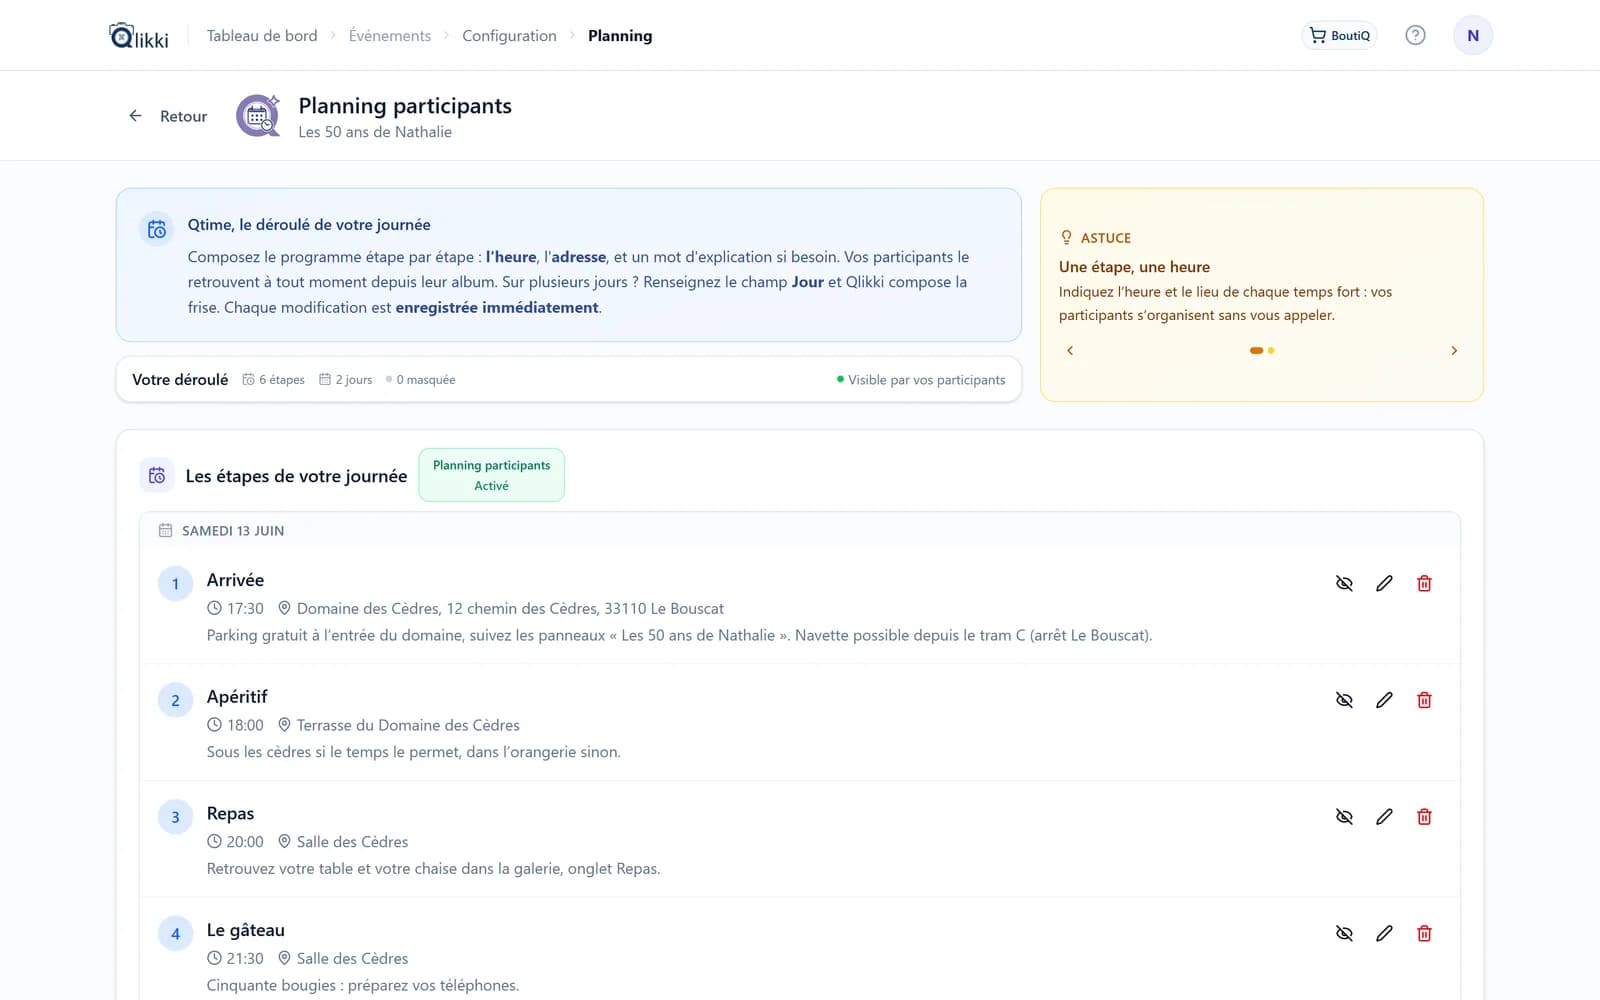Go to Événements breadcrumb
This screenshot has width=1600, height=1000.
390,36
